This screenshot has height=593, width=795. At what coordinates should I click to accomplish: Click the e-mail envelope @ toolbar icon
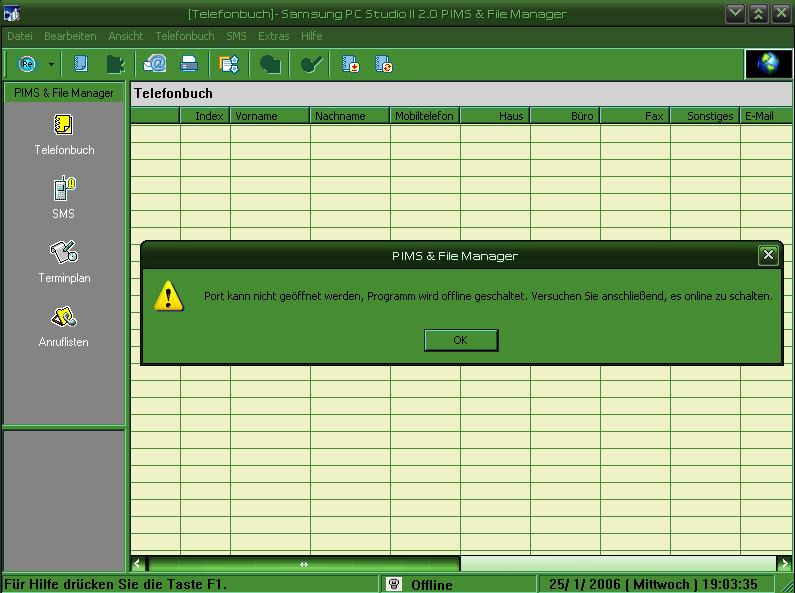155,64
